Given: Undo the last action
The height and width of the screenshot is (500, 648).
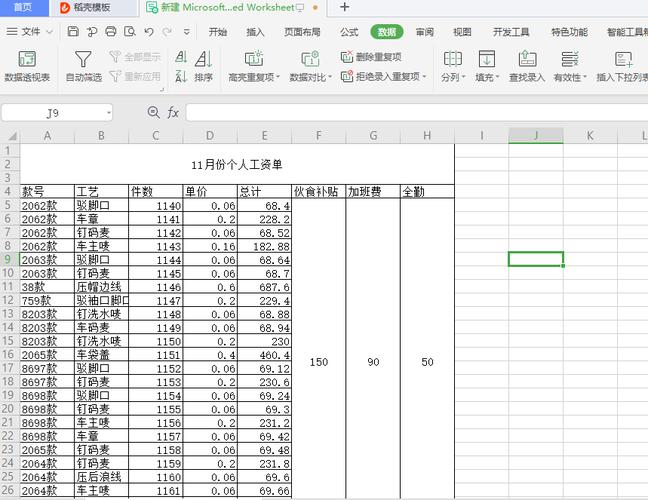Looking at the screenshot, I should [149, 32].
